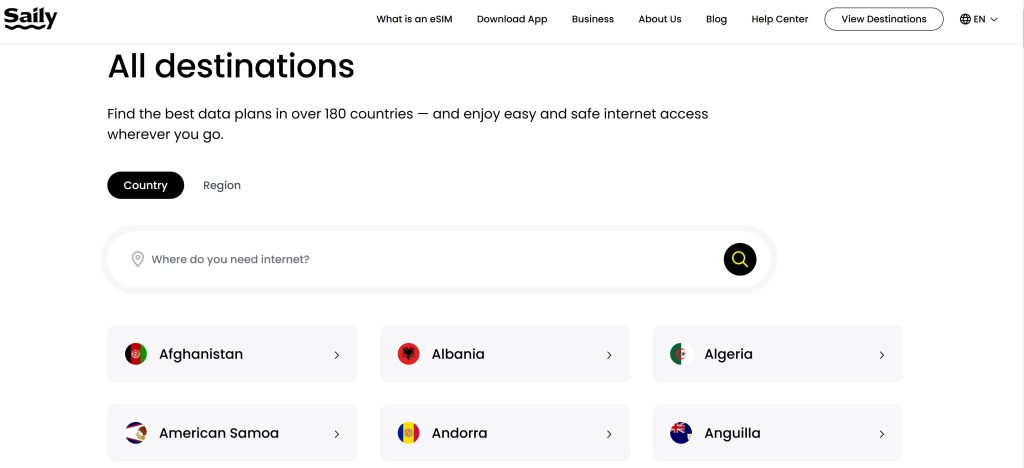The width and height of the screenshot is (1024, 468).
Task: Switch to the Region filter
Action: 222,185
